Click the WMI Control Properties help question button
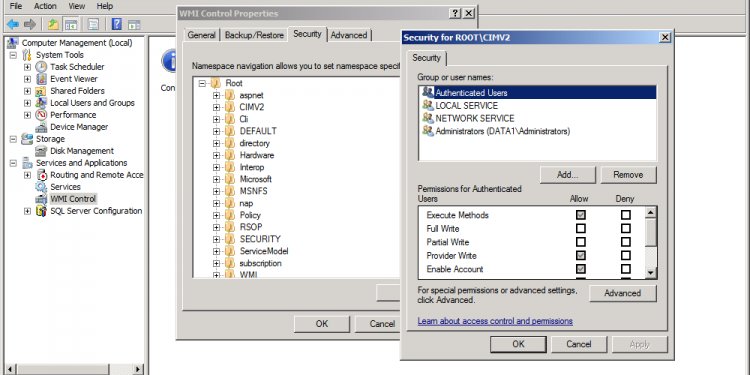 (x=455, y=14)
